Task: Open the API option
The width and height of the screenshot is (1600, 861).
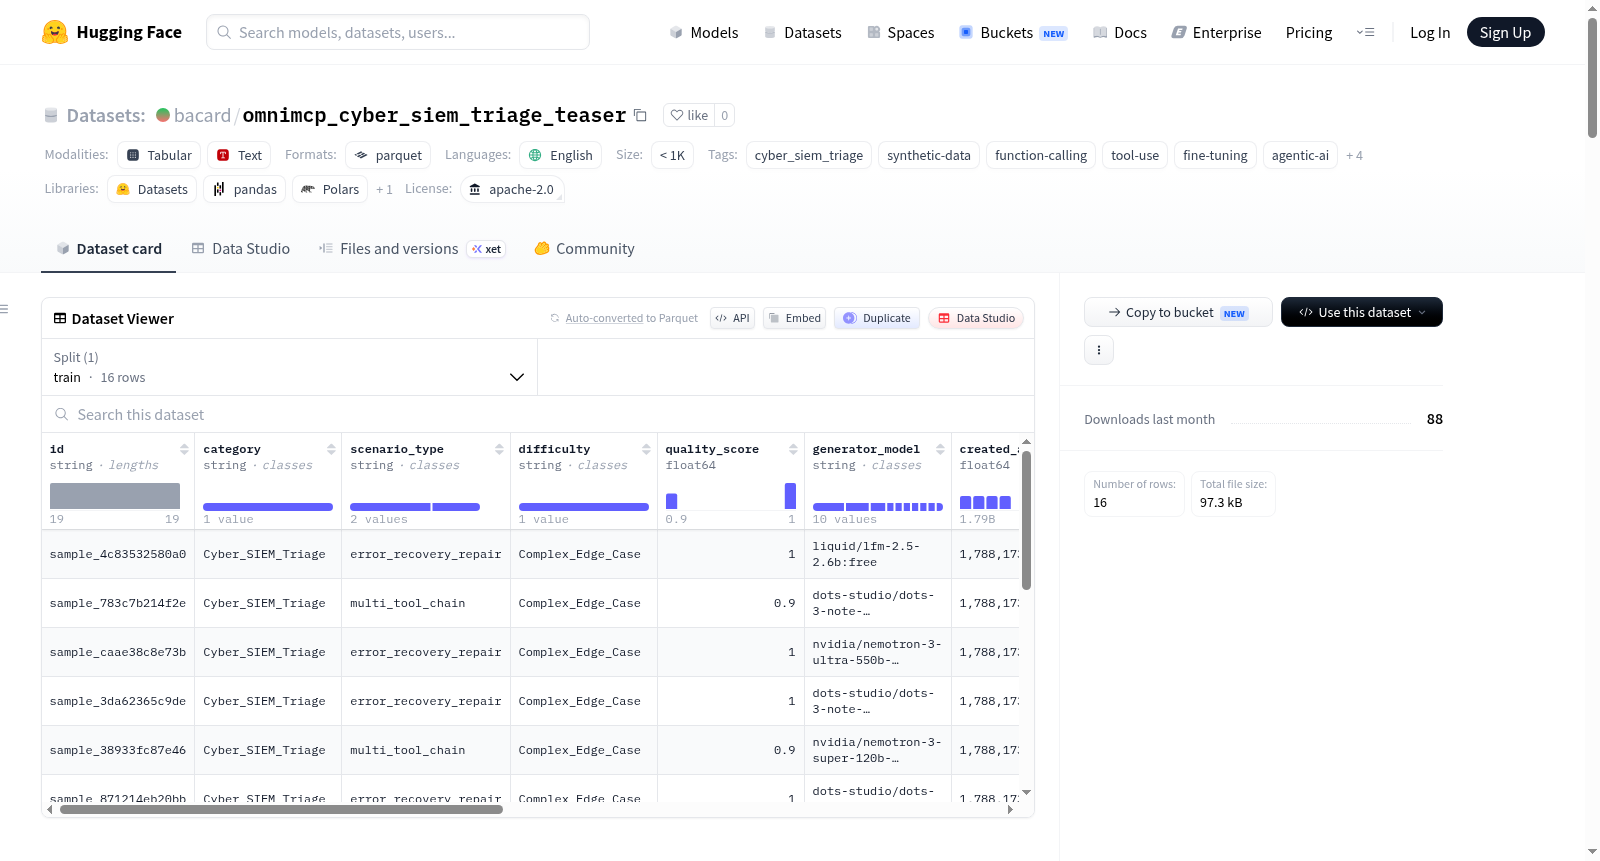Action: [x=732, y=318]
